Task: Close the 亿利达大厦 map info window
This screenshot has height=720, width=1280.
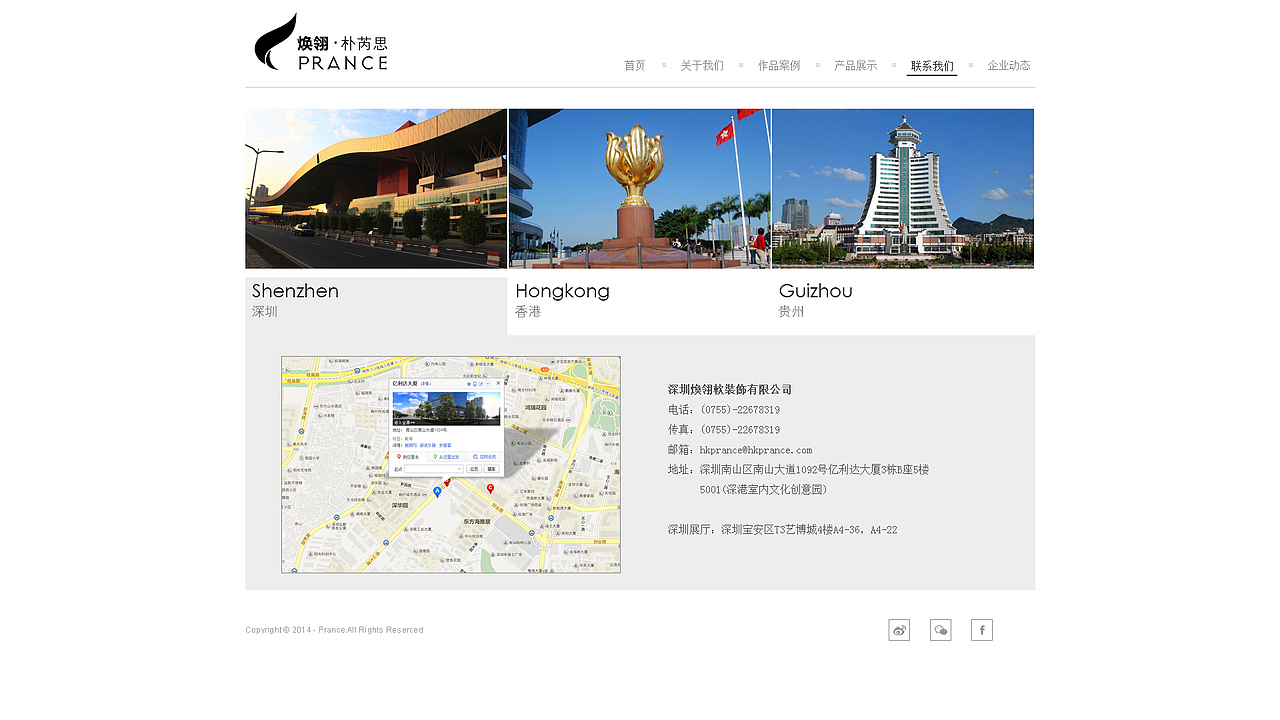Action: pos(498,384)
